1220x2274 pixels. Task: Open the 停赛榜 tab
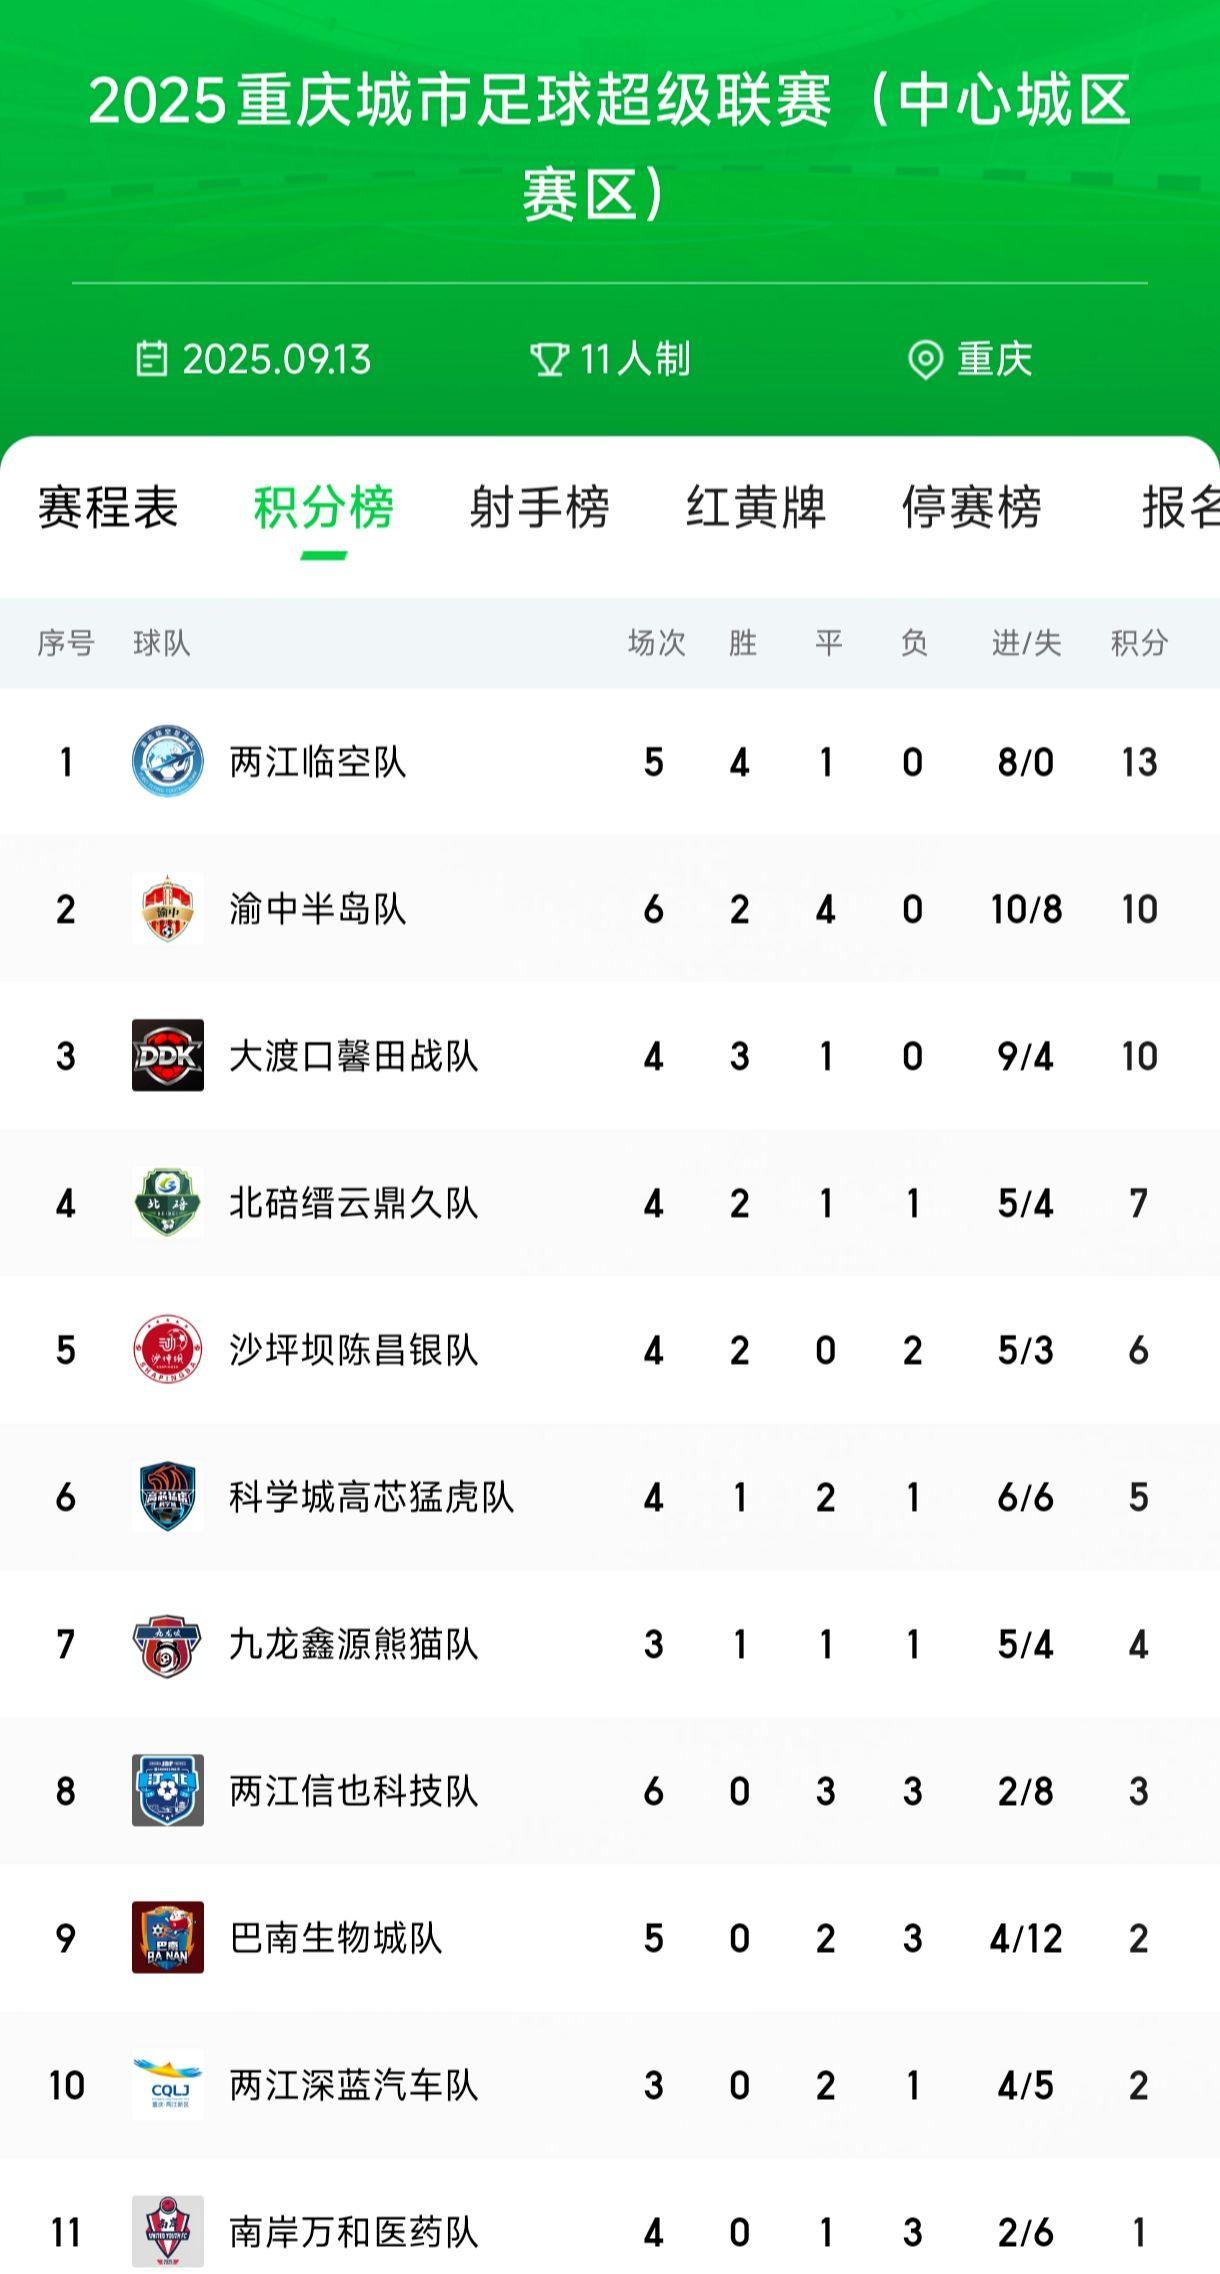(x=972, y=507)
